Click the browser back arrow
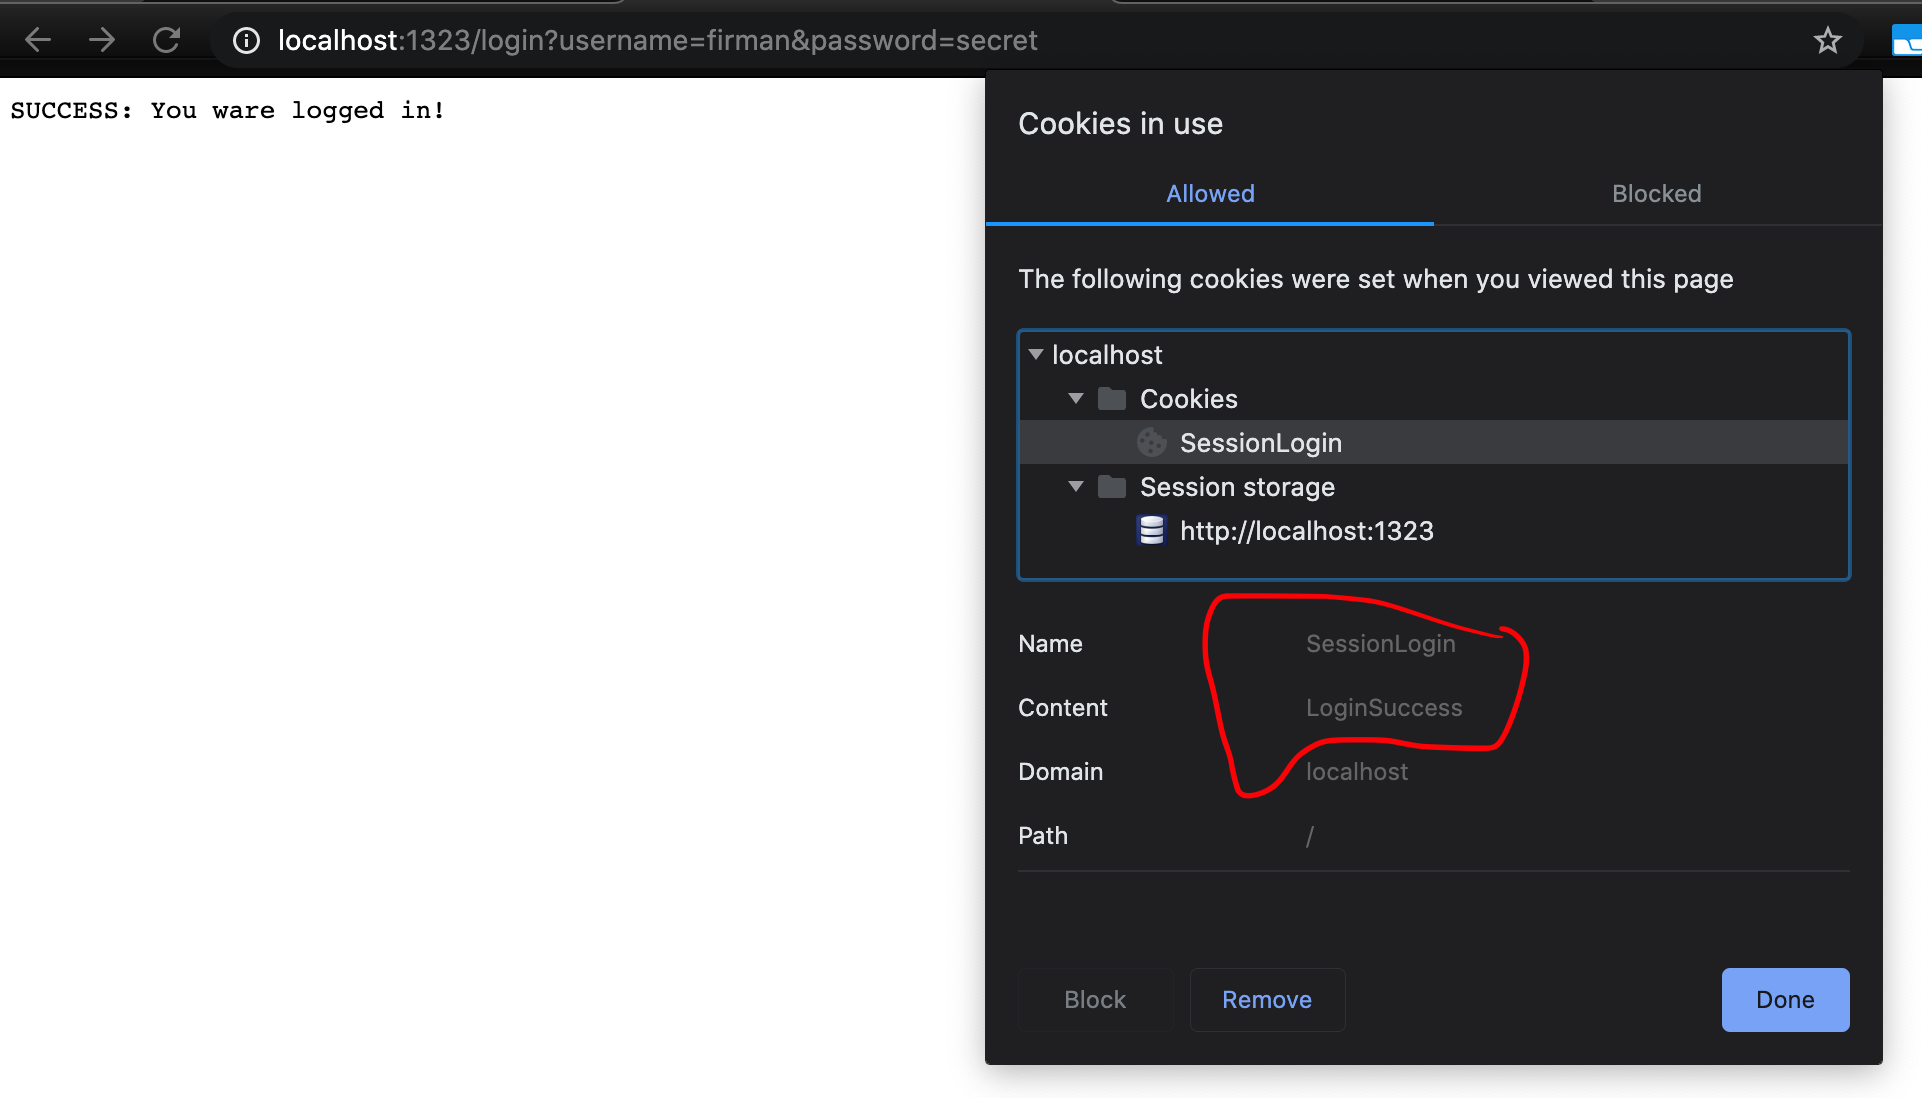The height and width of the screenshot is (1098, 1922). [x=38, y=40]
